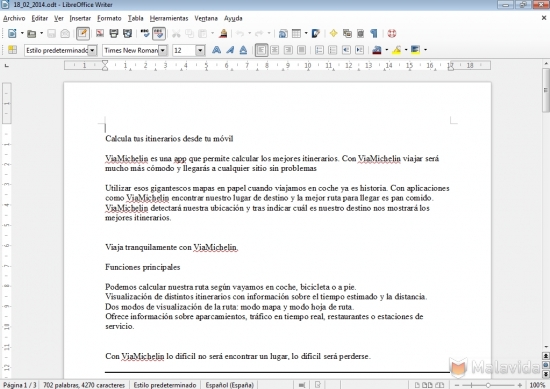
Task: Open the Styles and Formatting icon
Action: pos(12,50)
